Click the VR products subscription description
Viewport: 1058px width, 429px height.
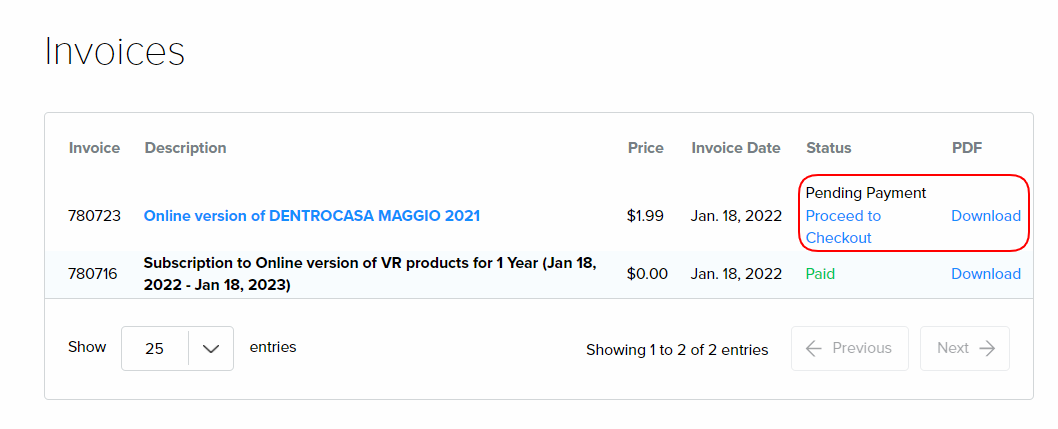coord(369,273)
